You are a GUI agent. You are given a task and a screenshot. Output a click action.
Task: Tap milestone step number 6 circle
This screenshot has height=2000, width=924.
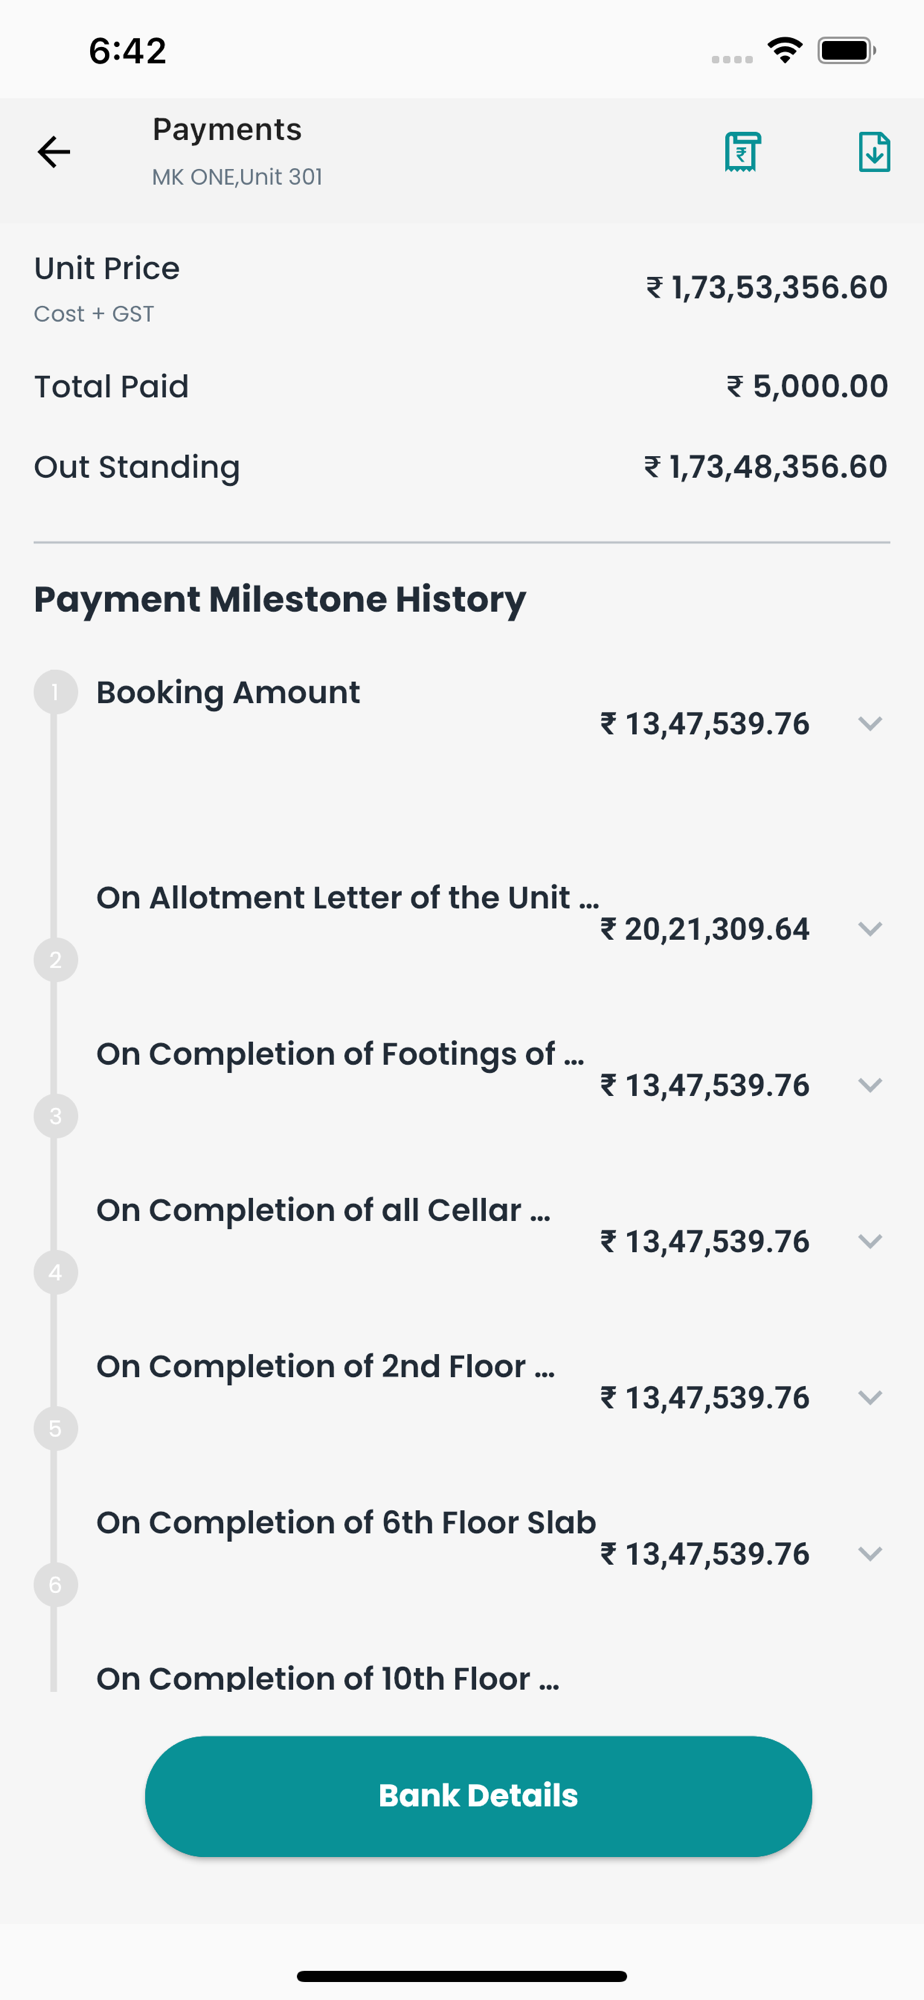(x=56, y=1584)
